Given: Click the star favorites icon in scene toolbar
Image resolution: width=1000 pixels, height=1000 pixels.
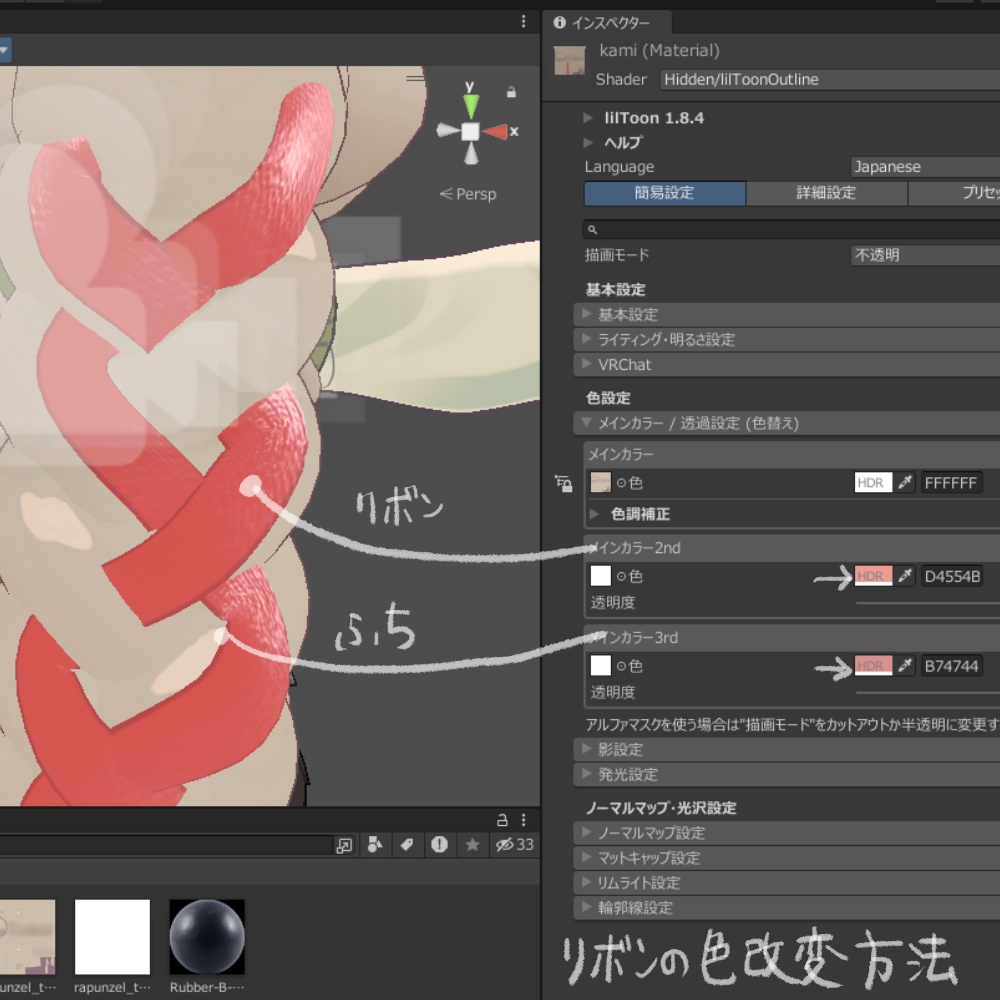Looking at the screenshot, I should 472,845.
